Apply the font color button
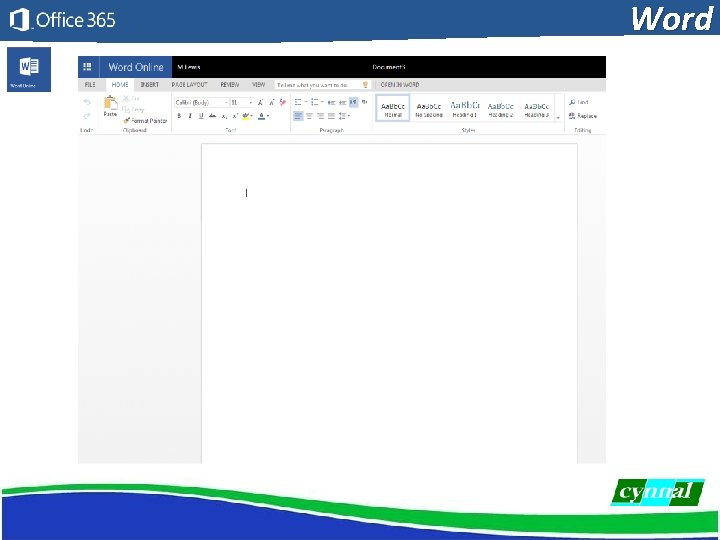Image resolution: width=720 pixels, height=540 pixels. point(261,116)
